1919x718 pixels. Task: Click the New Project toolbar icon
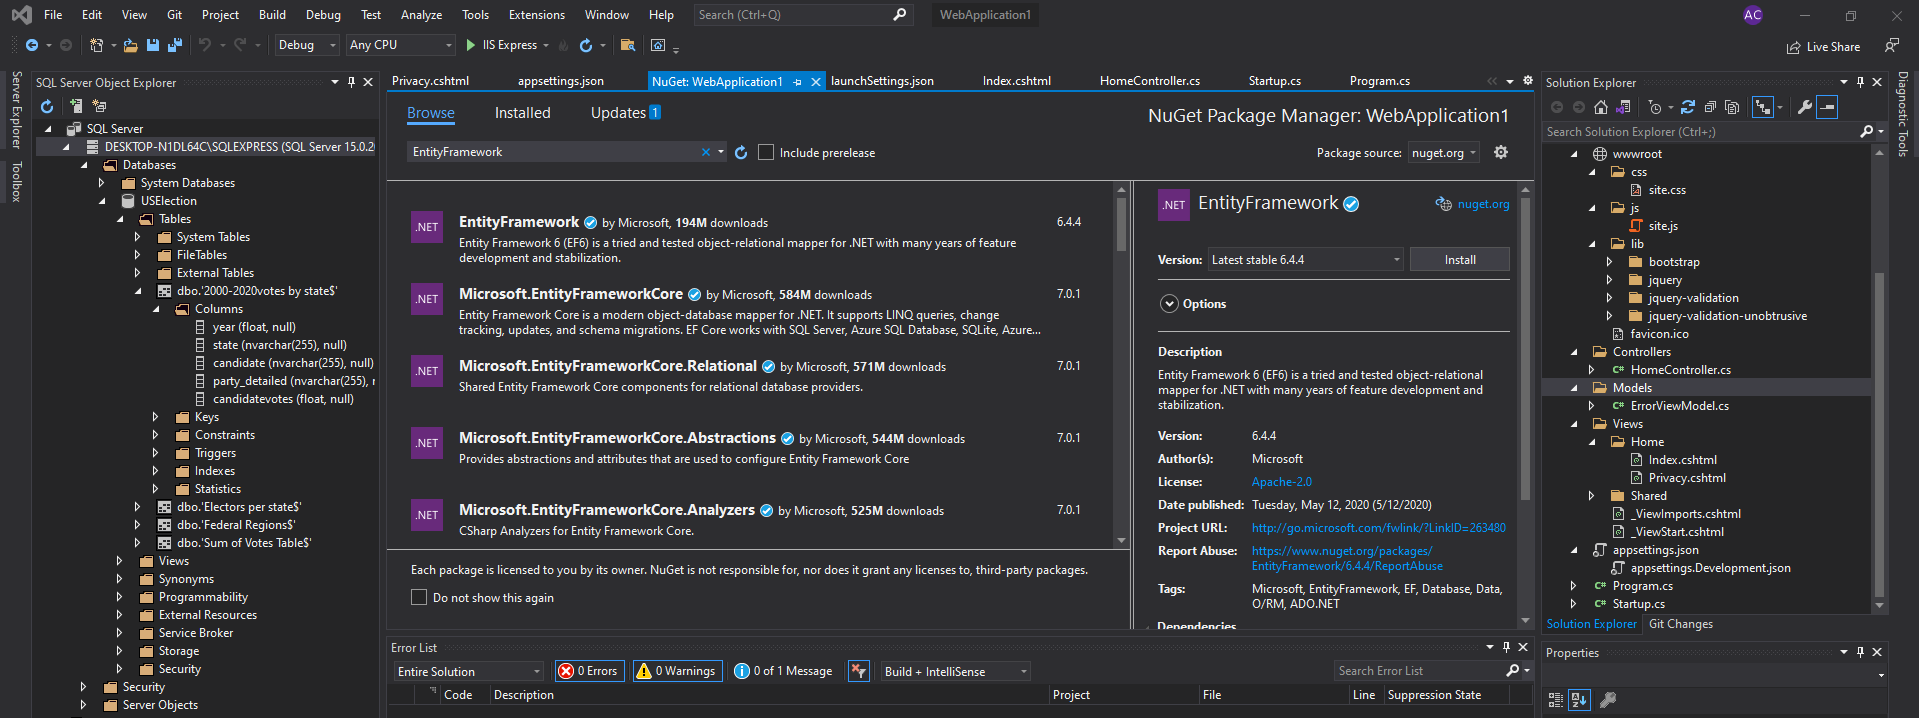[x=96, y=45]
